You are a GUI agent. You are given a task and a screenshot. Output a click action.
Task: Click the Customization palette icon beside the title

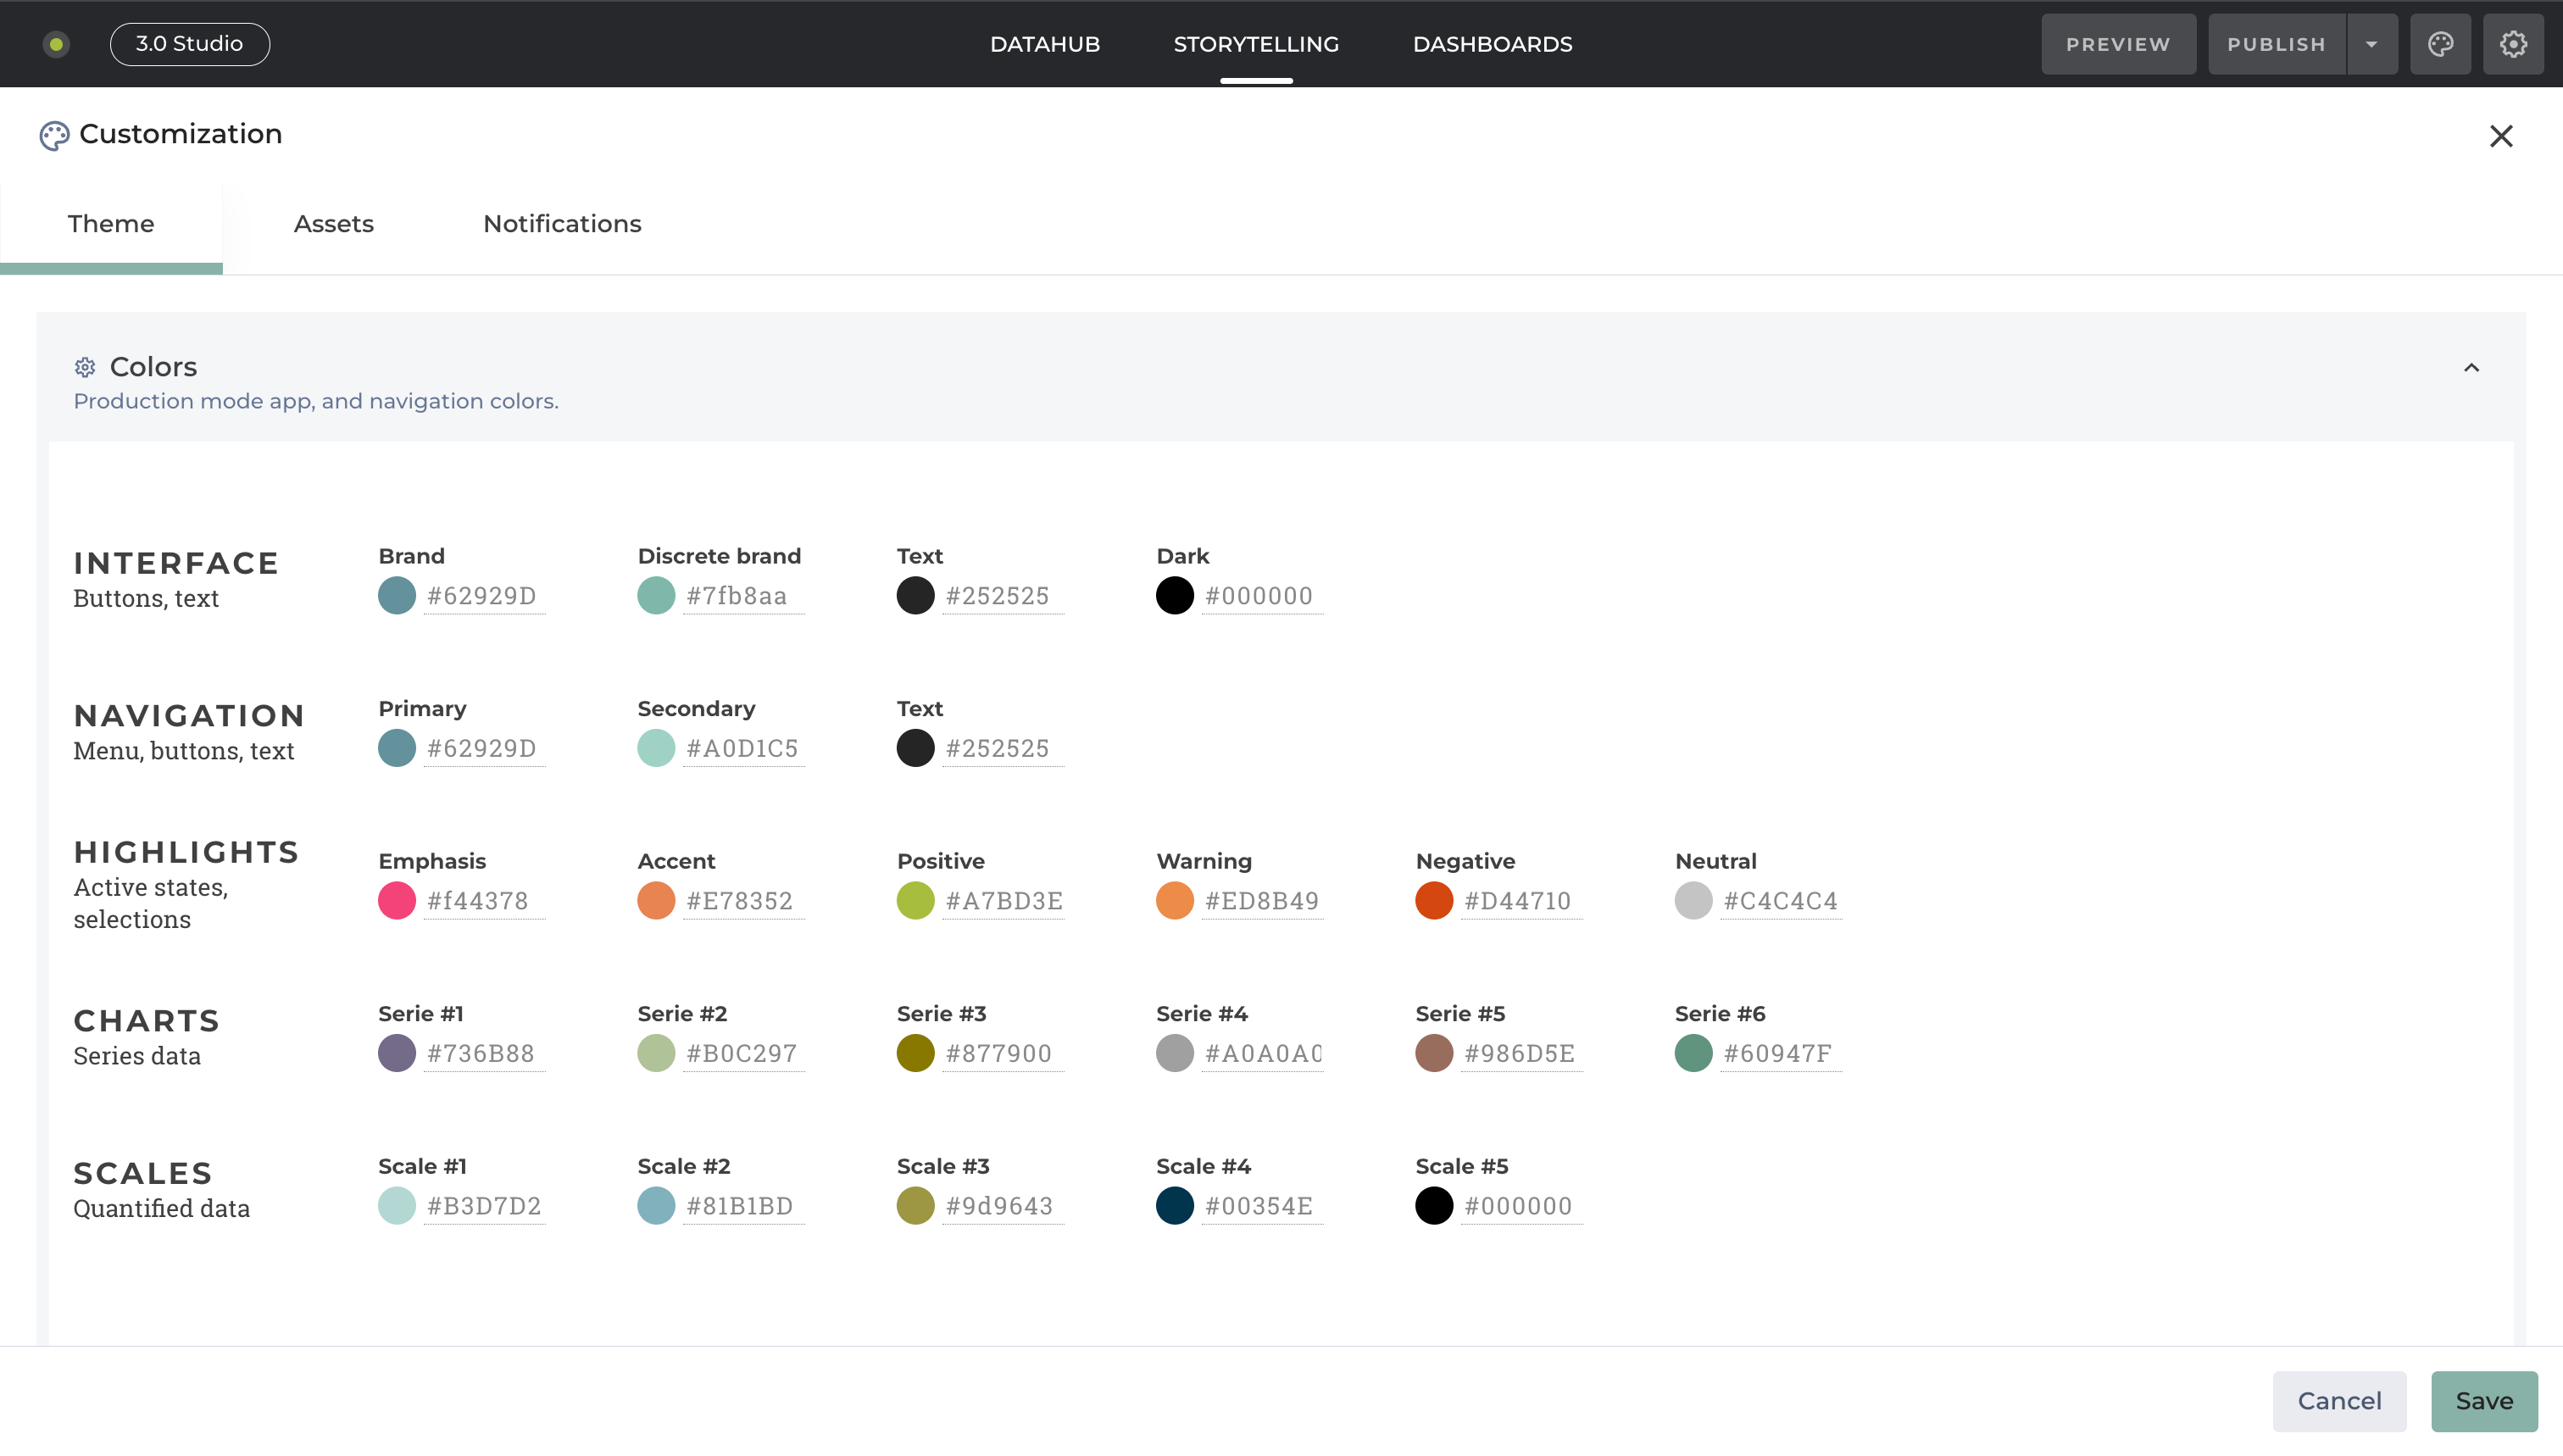coord(54,135)
